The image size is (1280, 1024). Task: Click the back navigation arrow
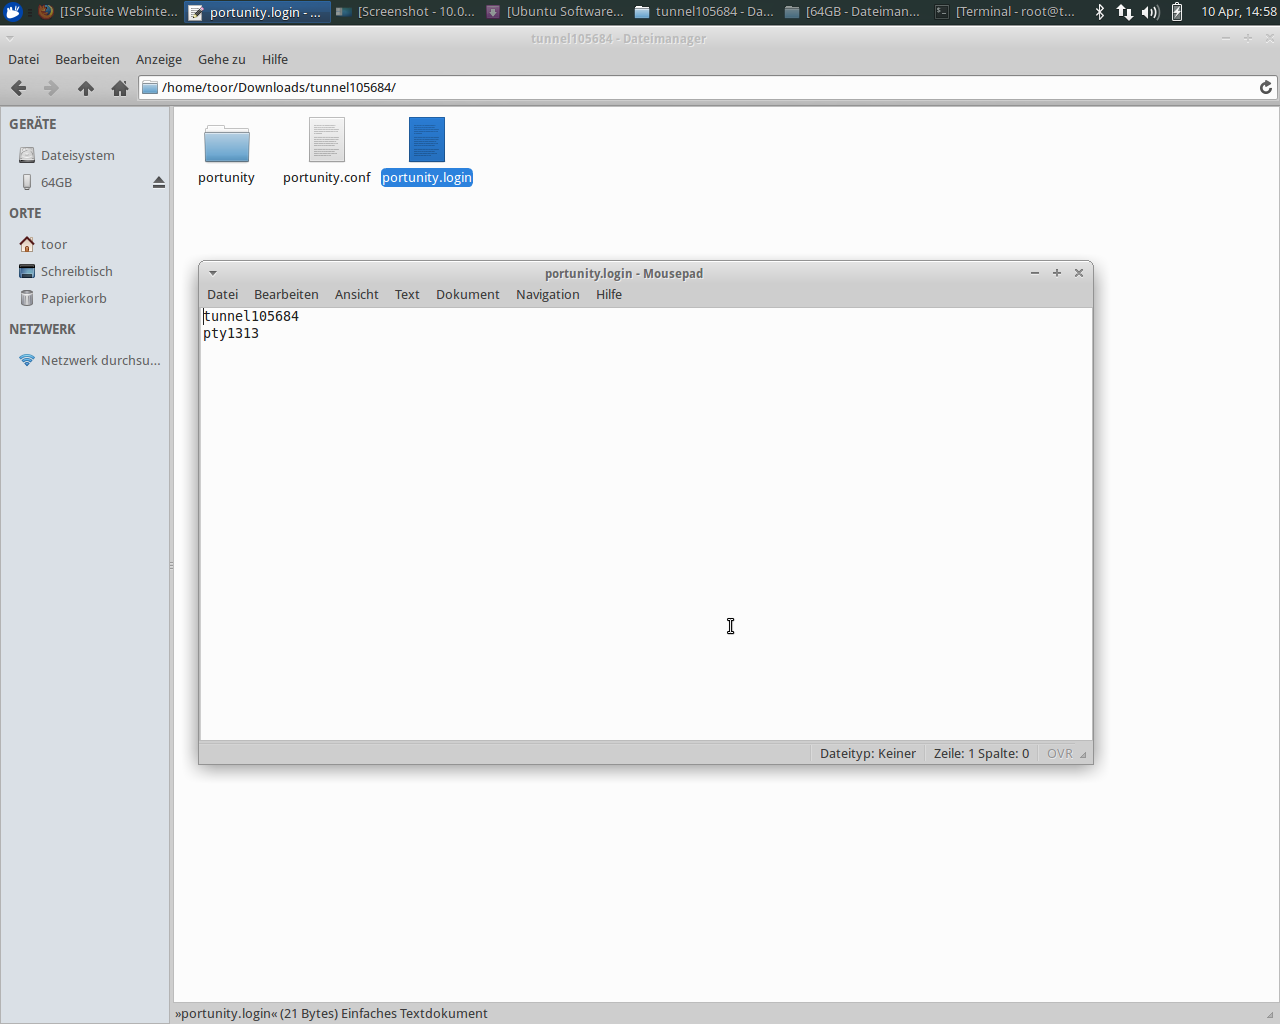19,88
